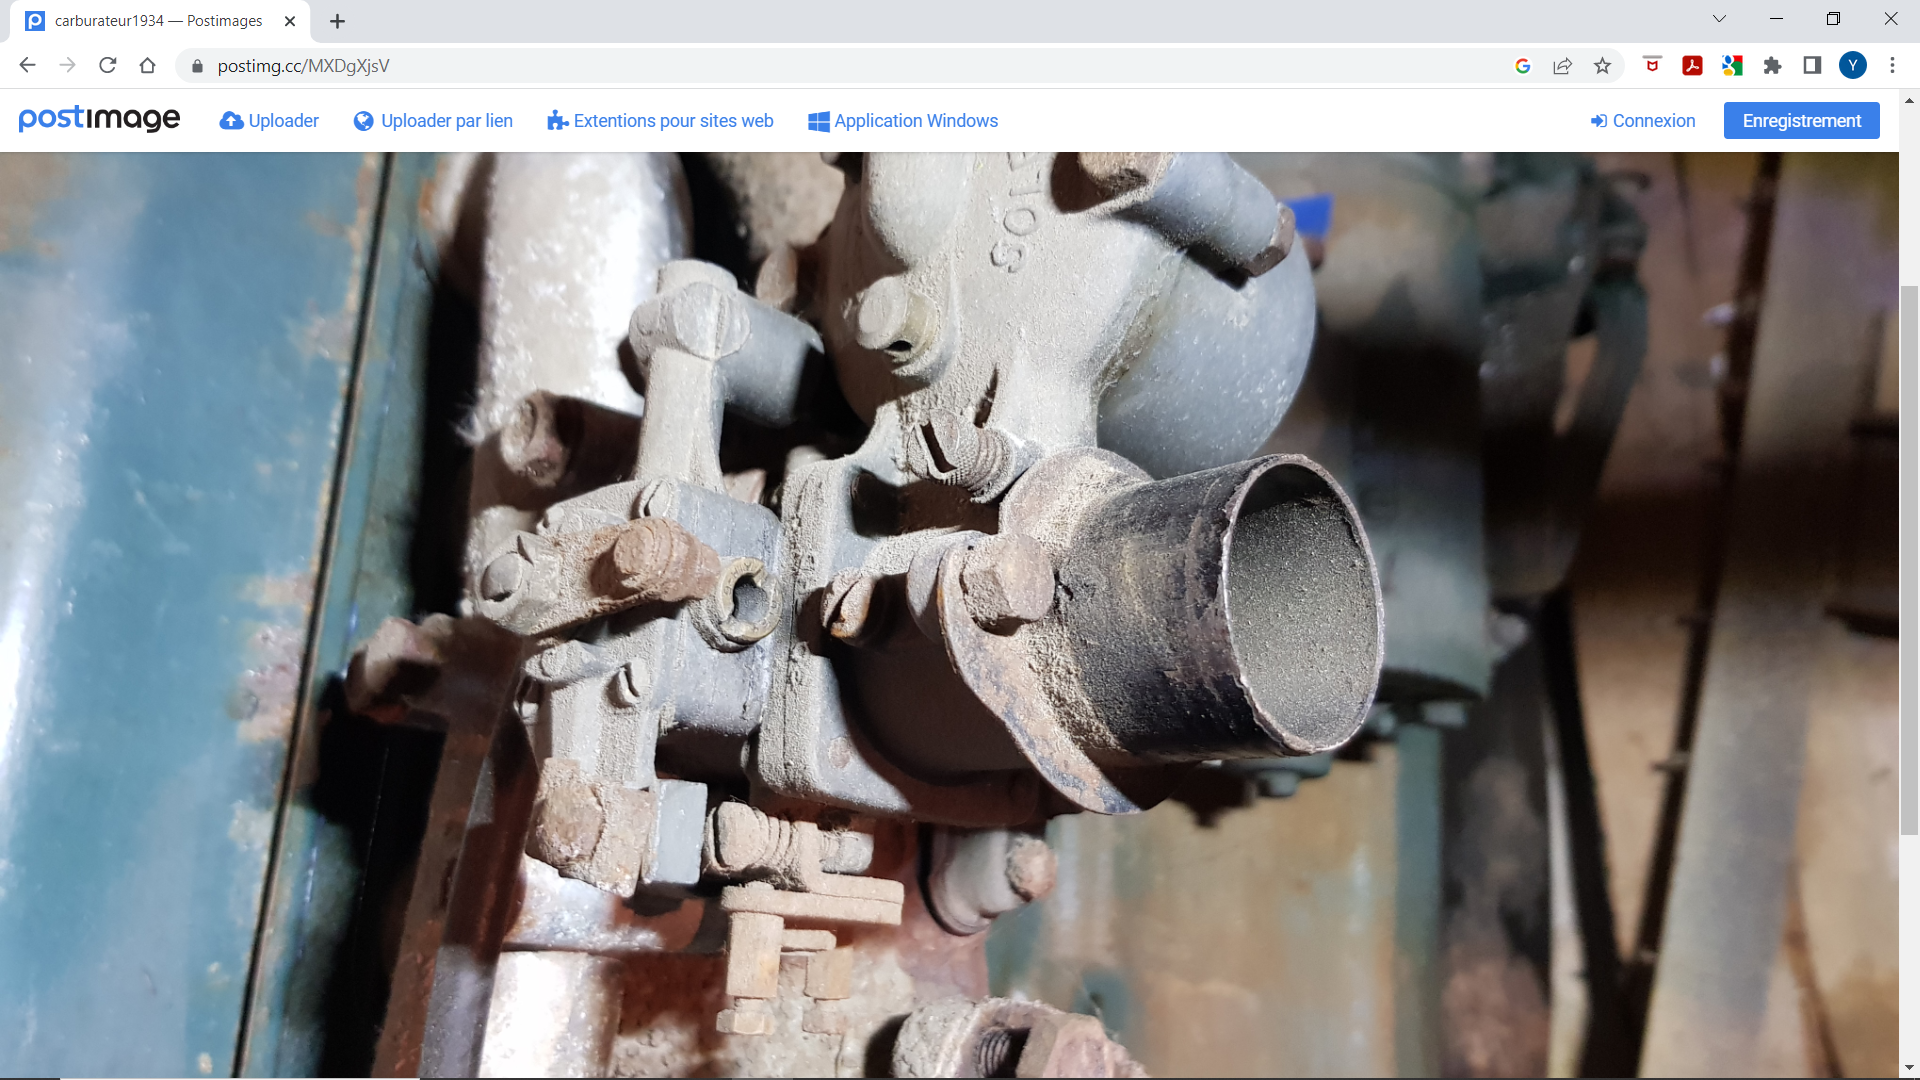Open the Extensions puzzle icon
This screenshot has width=1920, height=1080.
[x=1772, y=66]
